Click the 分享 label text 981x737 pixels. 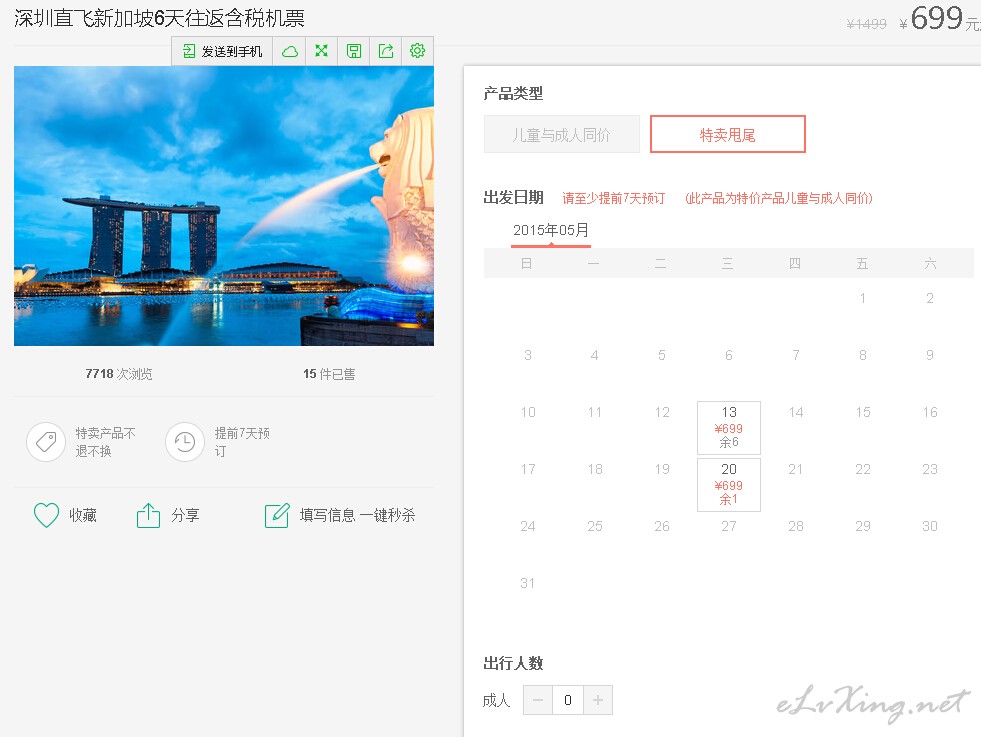(185, 515)
